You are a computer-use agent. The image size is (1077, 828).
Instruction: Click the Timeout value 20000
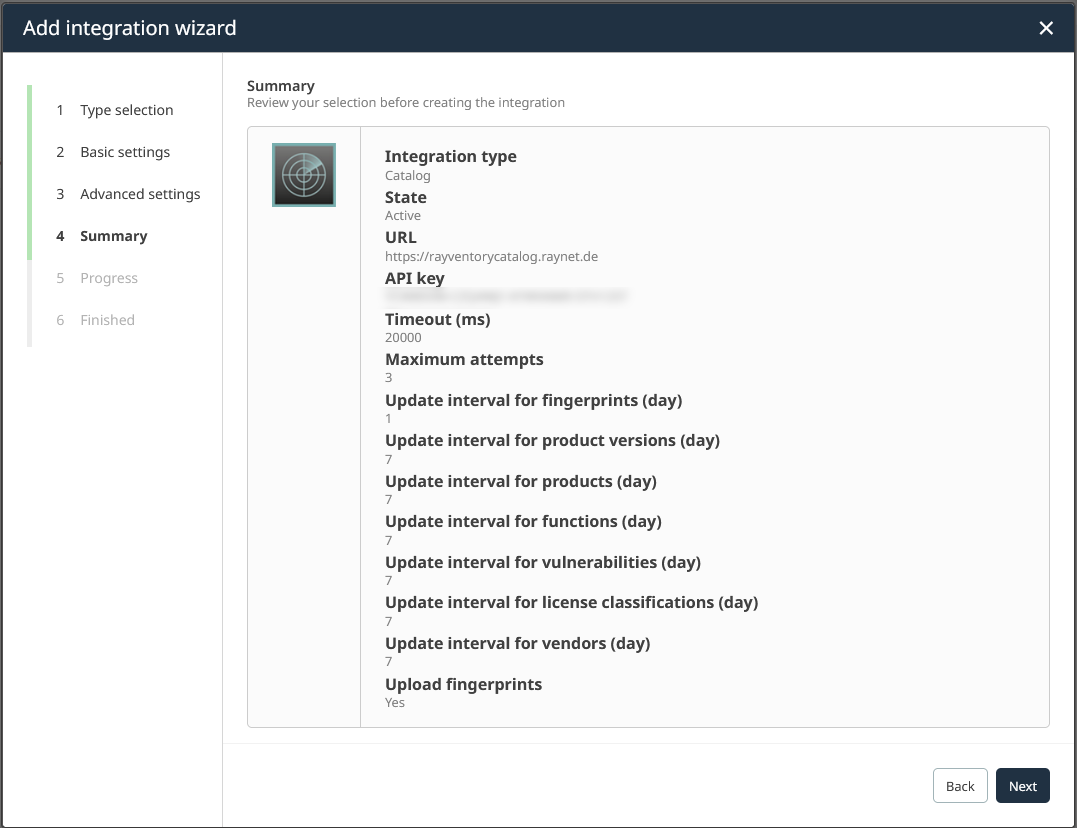tap(403, 338)
